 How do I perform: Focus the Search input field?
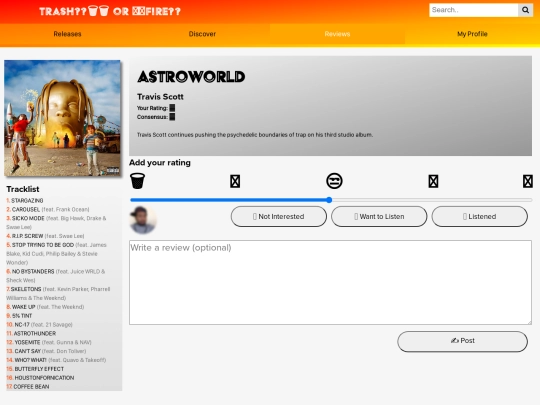point(474,10)
